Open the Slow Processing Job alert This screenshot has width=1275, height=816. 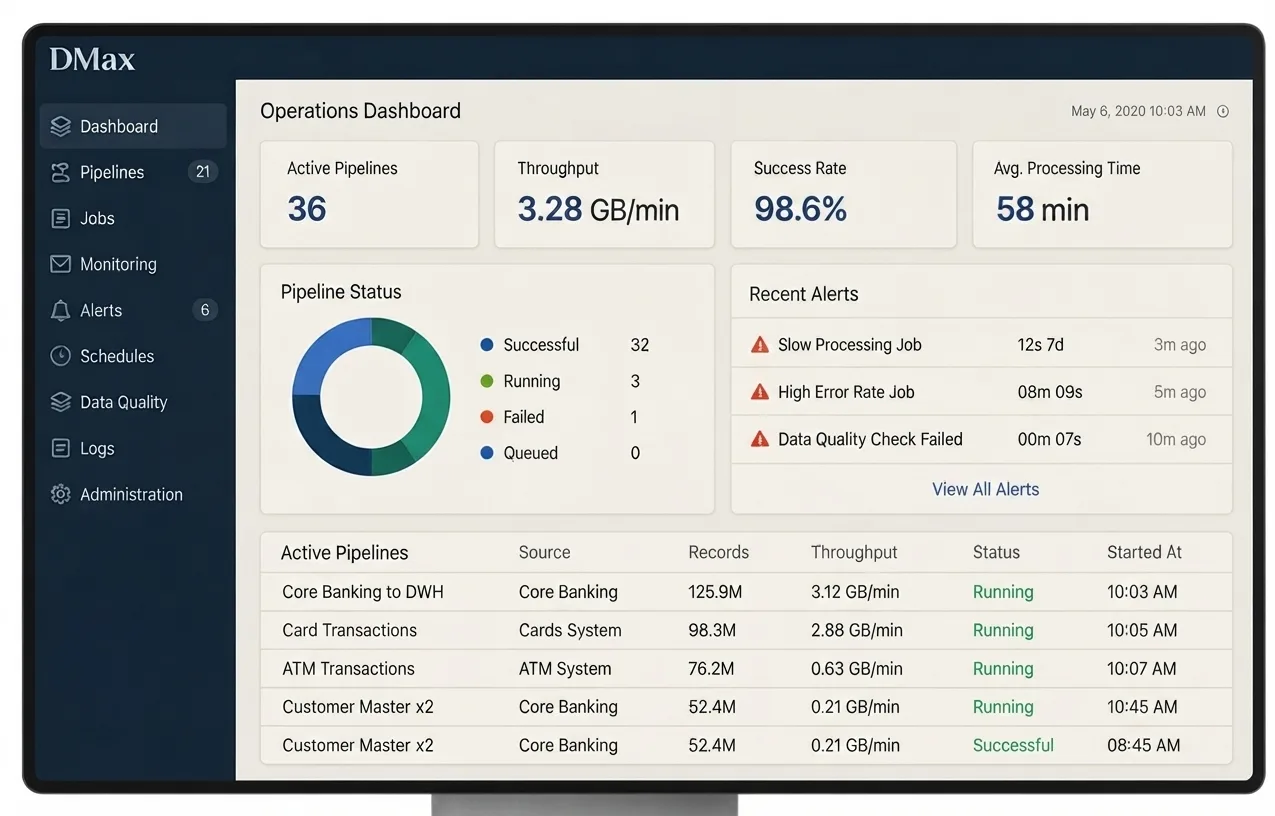tap(981, 345)
